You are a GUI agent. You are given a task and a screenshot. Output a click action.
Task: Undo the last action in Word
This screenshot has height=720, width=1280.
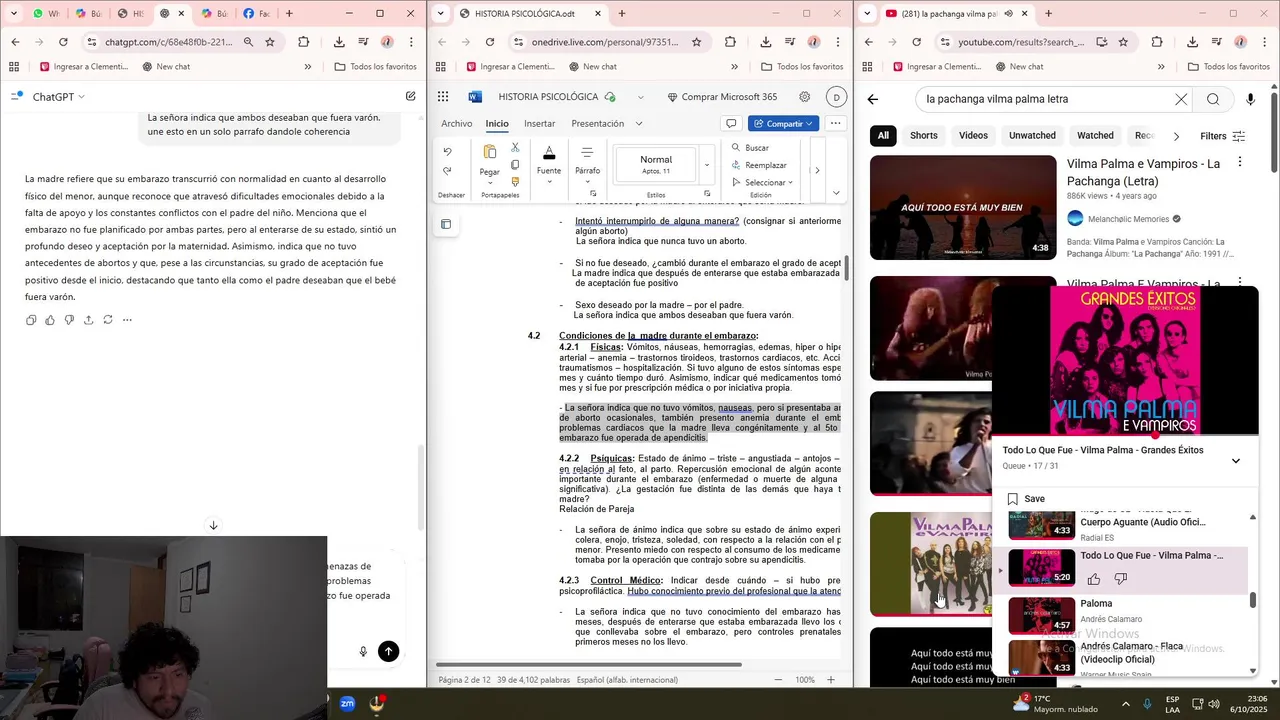pyautogui.click(x=447, y=152)
